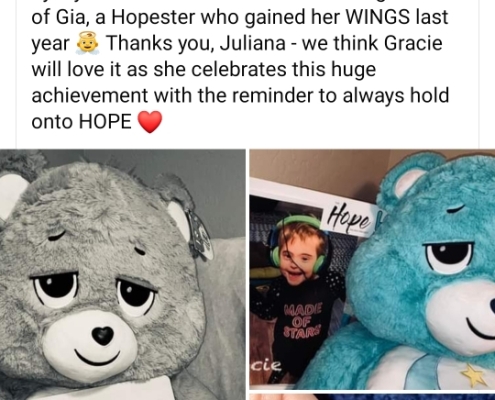Open the partially visible third photo below
This screenshot has height=400, width=495.
(372, 397)
